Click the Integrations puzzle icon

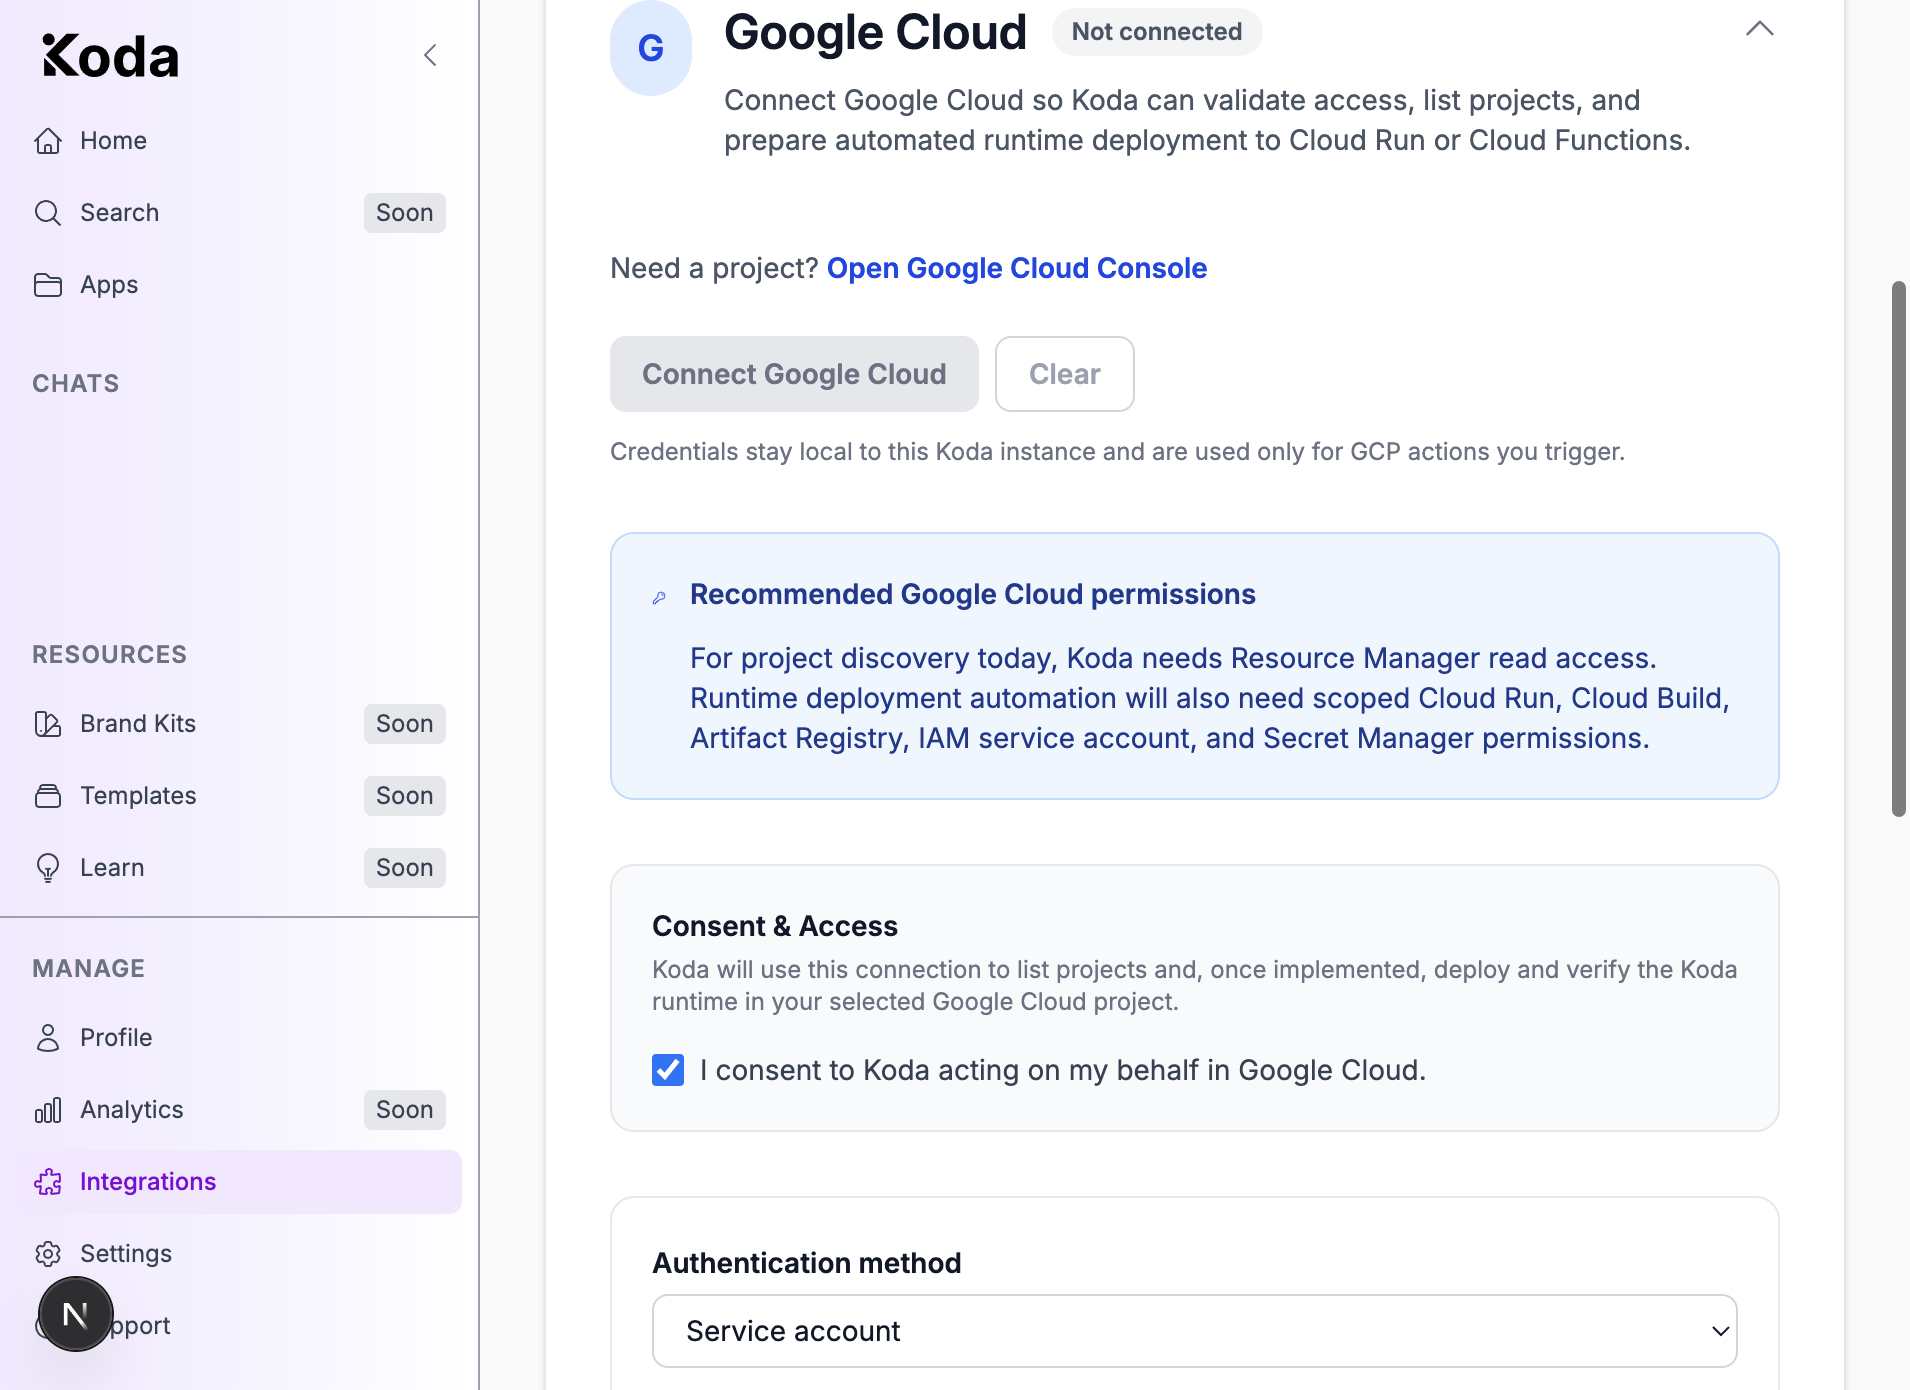click(x=48, y=1182)
